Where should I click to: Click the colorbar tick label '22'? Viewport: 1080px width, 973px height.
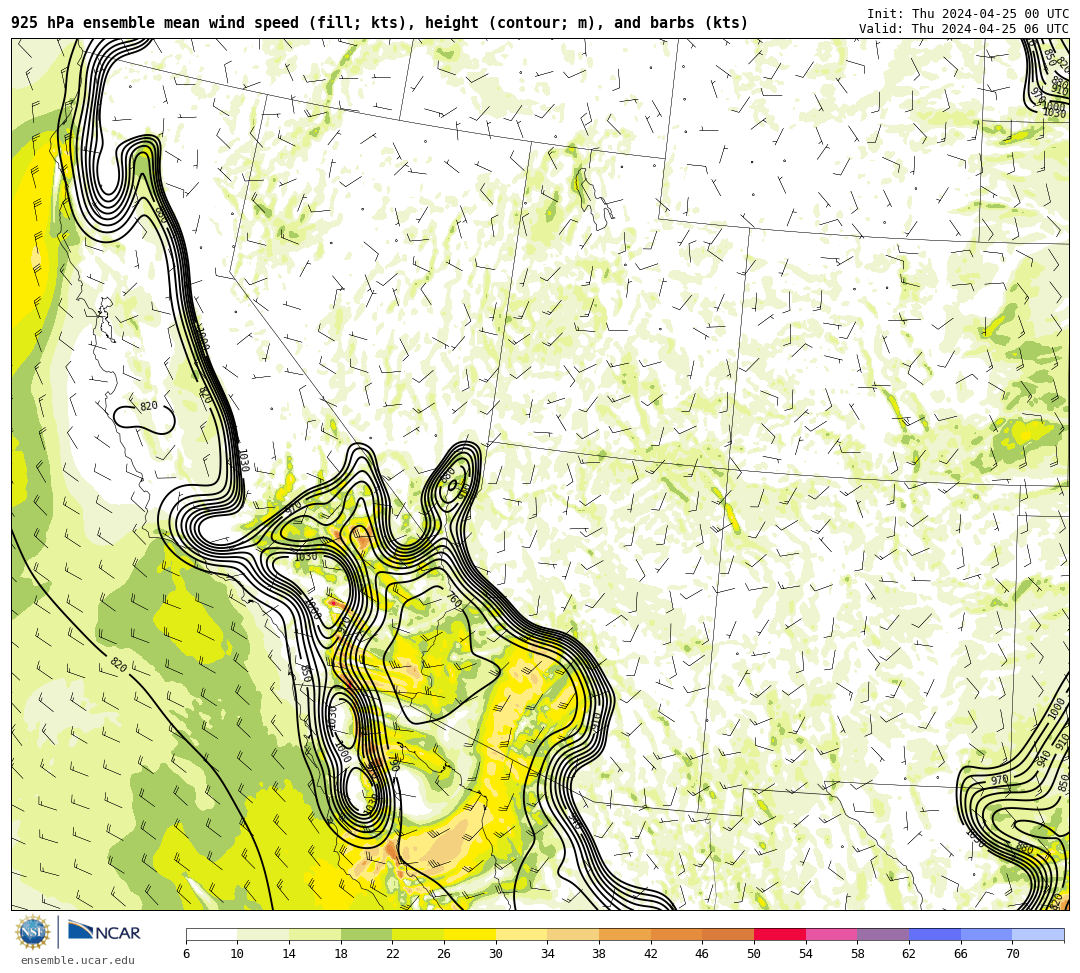click(x=393, y=954)
